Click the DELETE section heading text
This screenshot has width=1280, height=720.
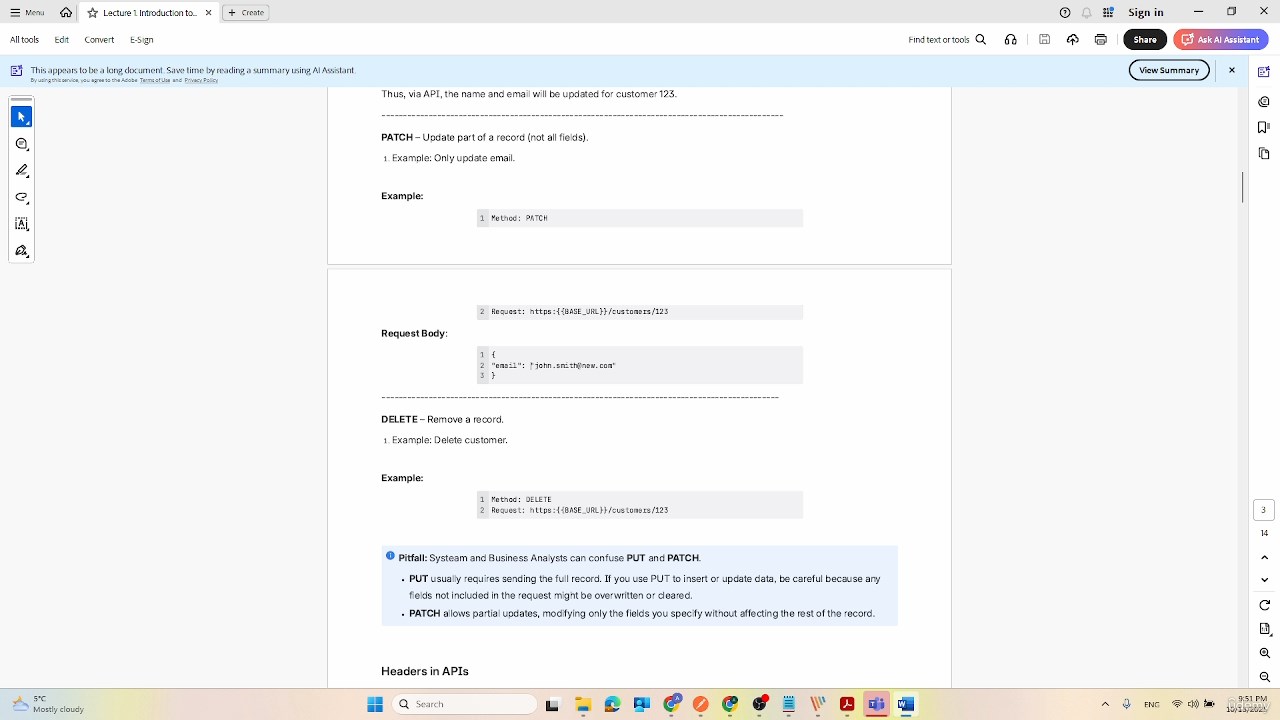[x=399, y=419]
